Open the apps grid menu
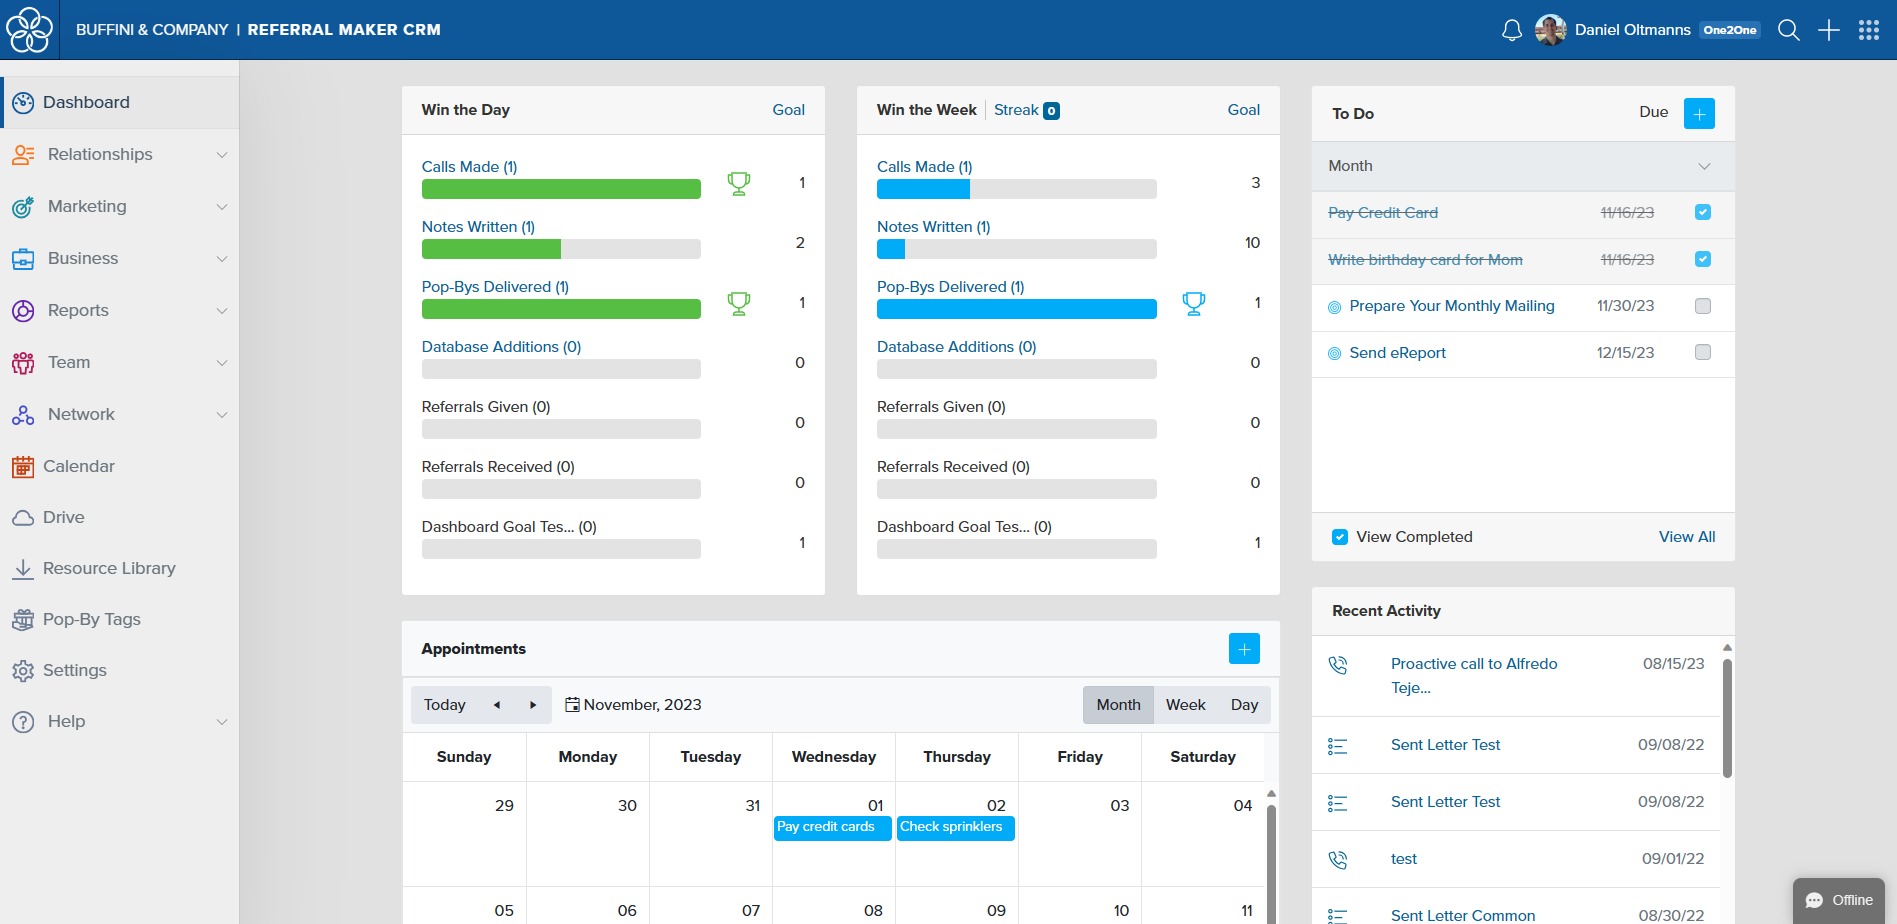Image resolution: width=1897 pixels, height=924 pixels. [1869, 30]
